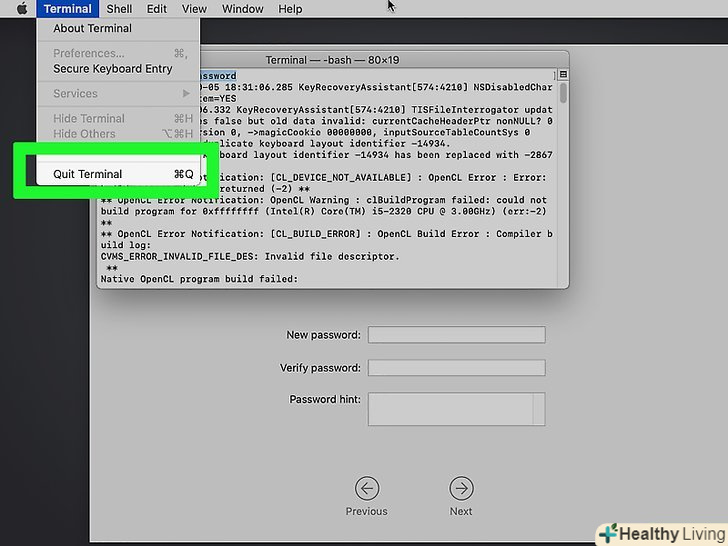
Task: Expand the Services submenu
Action: pos(118,94)
